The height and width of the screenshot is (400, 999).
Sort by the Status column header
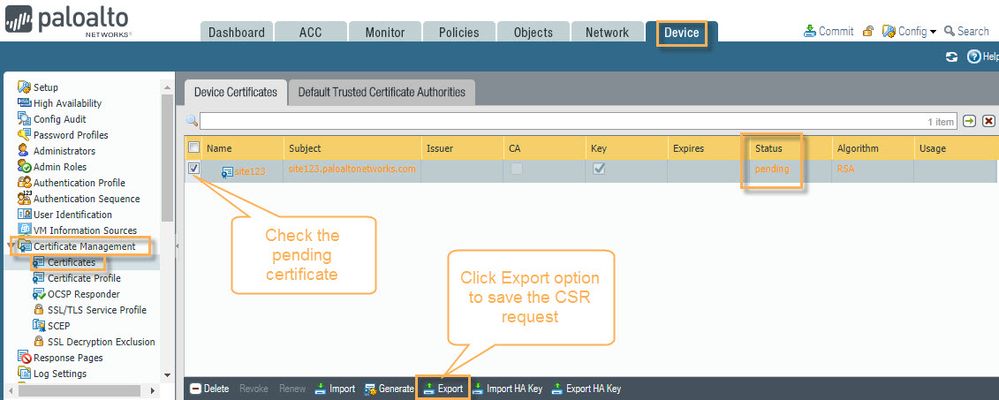pos(768,148)
